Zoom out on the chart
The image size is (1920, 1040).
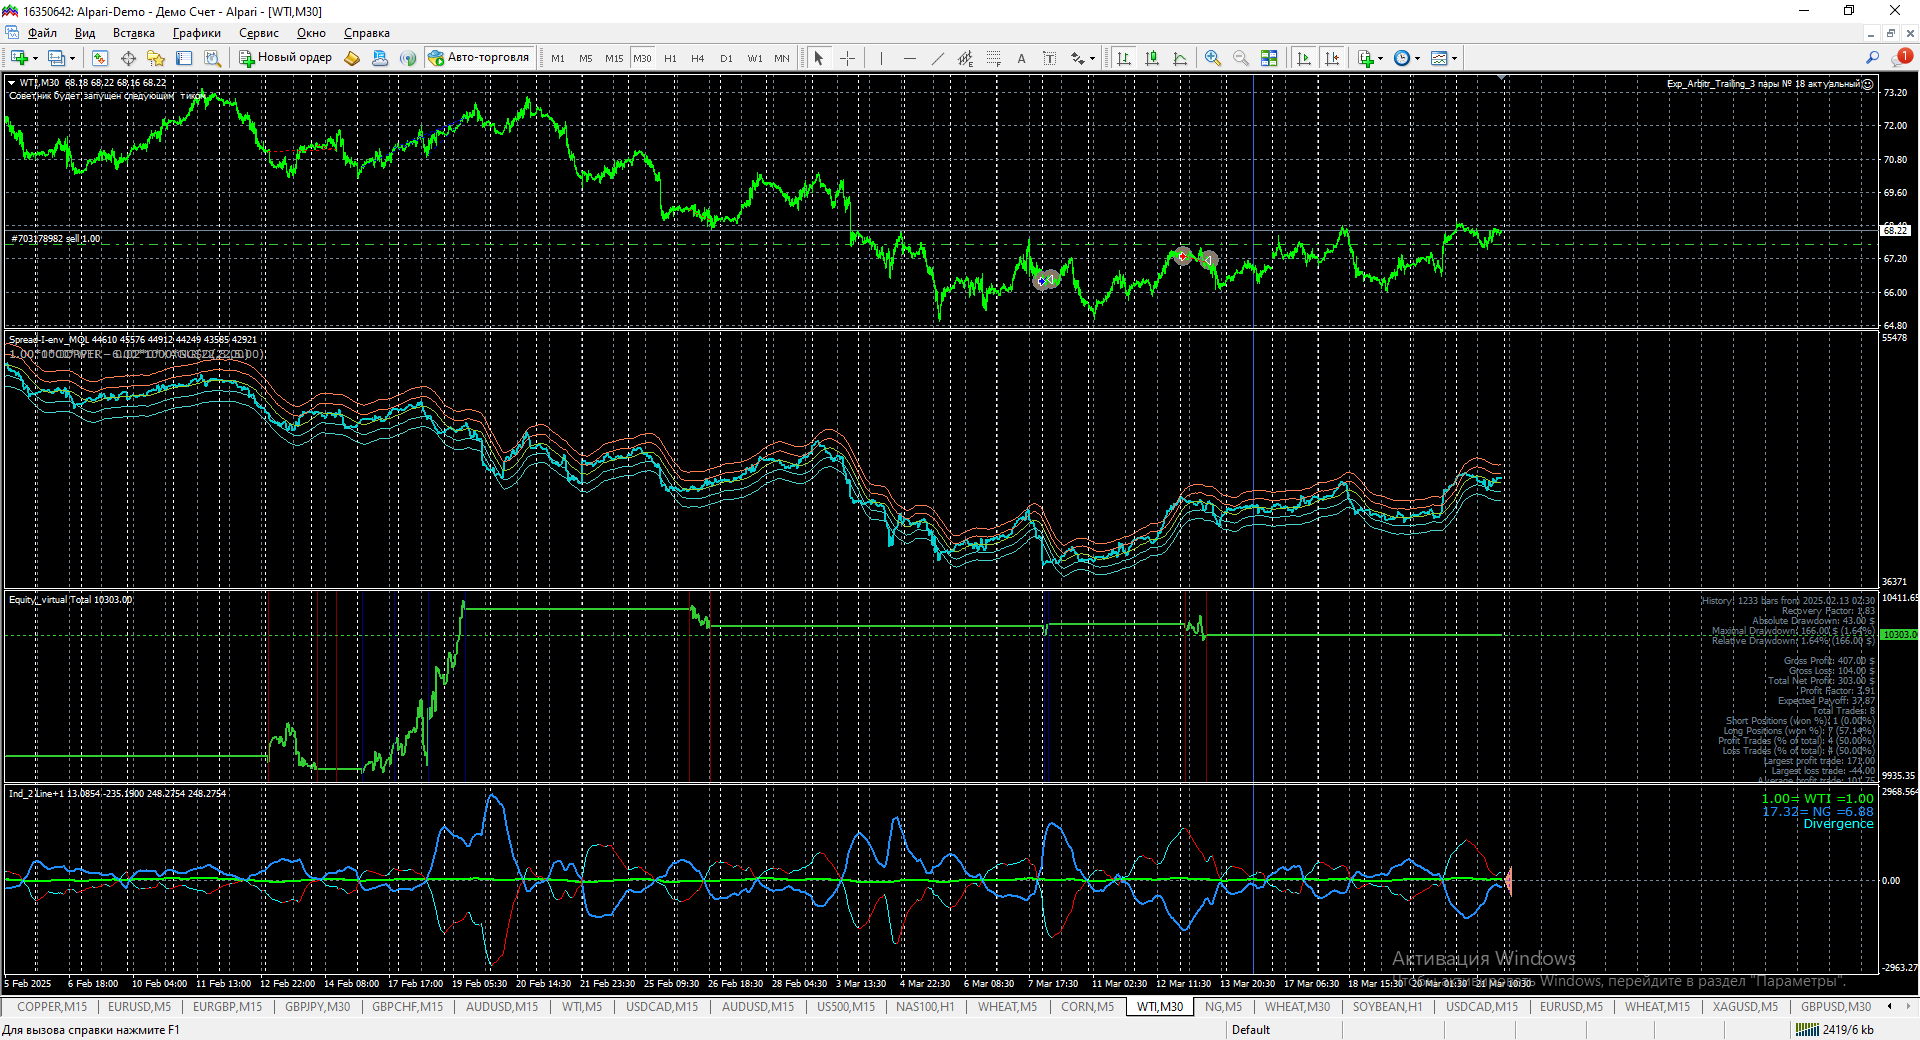click(1241, 58)
